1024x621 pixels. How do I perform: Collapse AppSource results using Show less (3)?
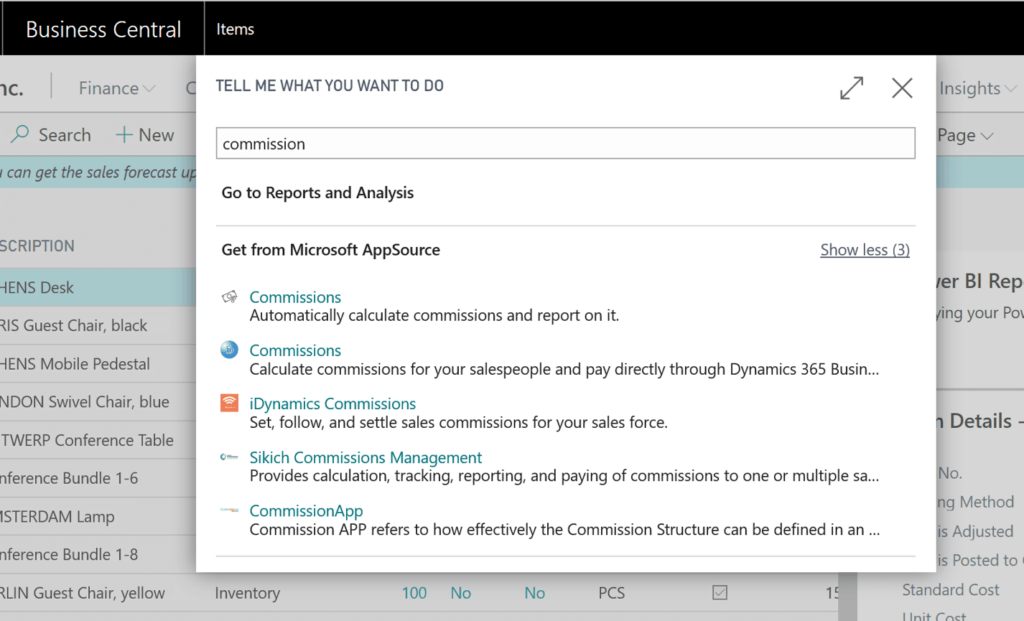point(864,249)
